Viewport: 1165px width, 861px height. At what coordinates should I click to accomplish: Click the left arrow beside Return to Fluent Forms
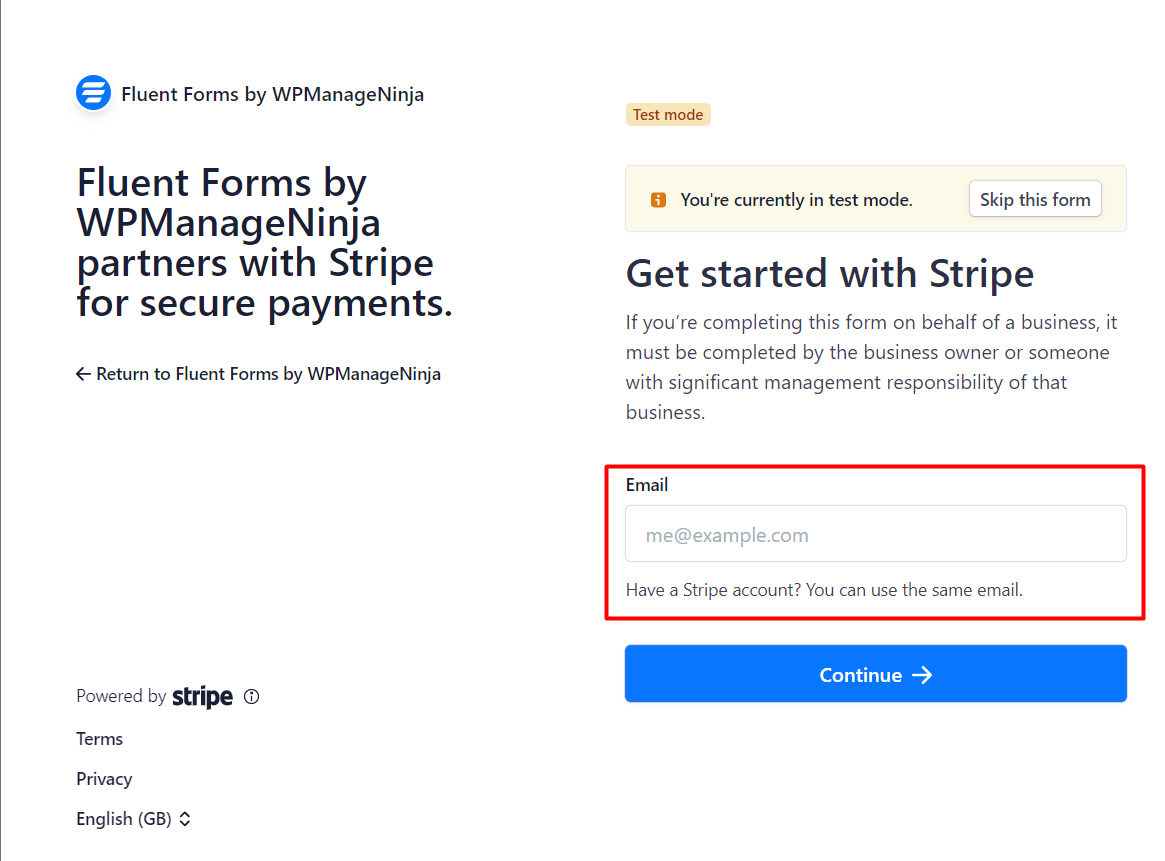click(83, 374)
